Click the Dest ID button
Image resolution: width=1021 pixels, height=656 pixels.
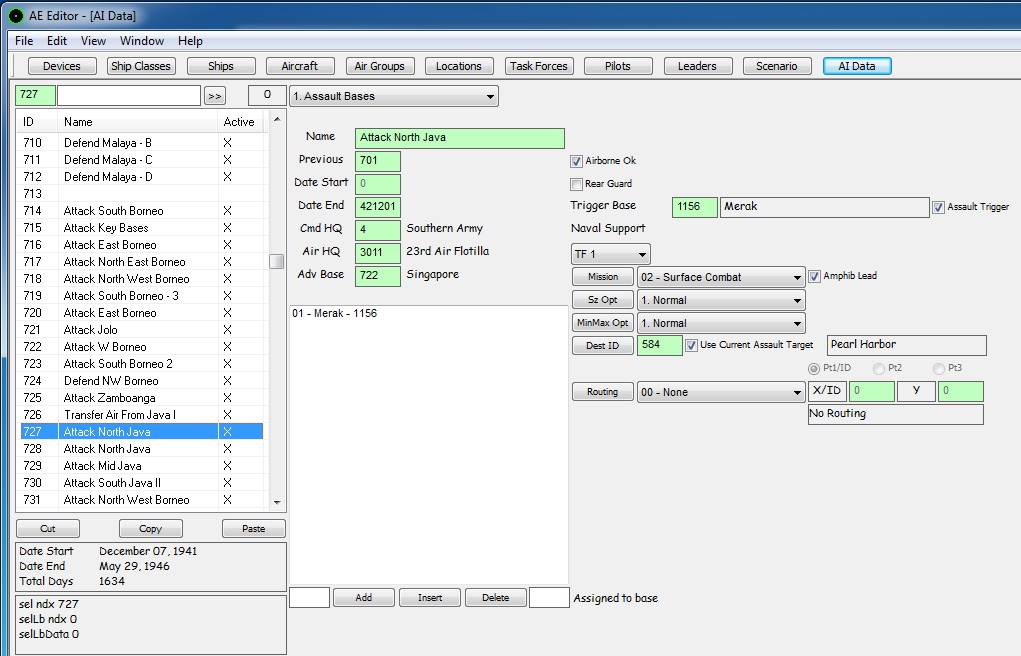point(603,345)
